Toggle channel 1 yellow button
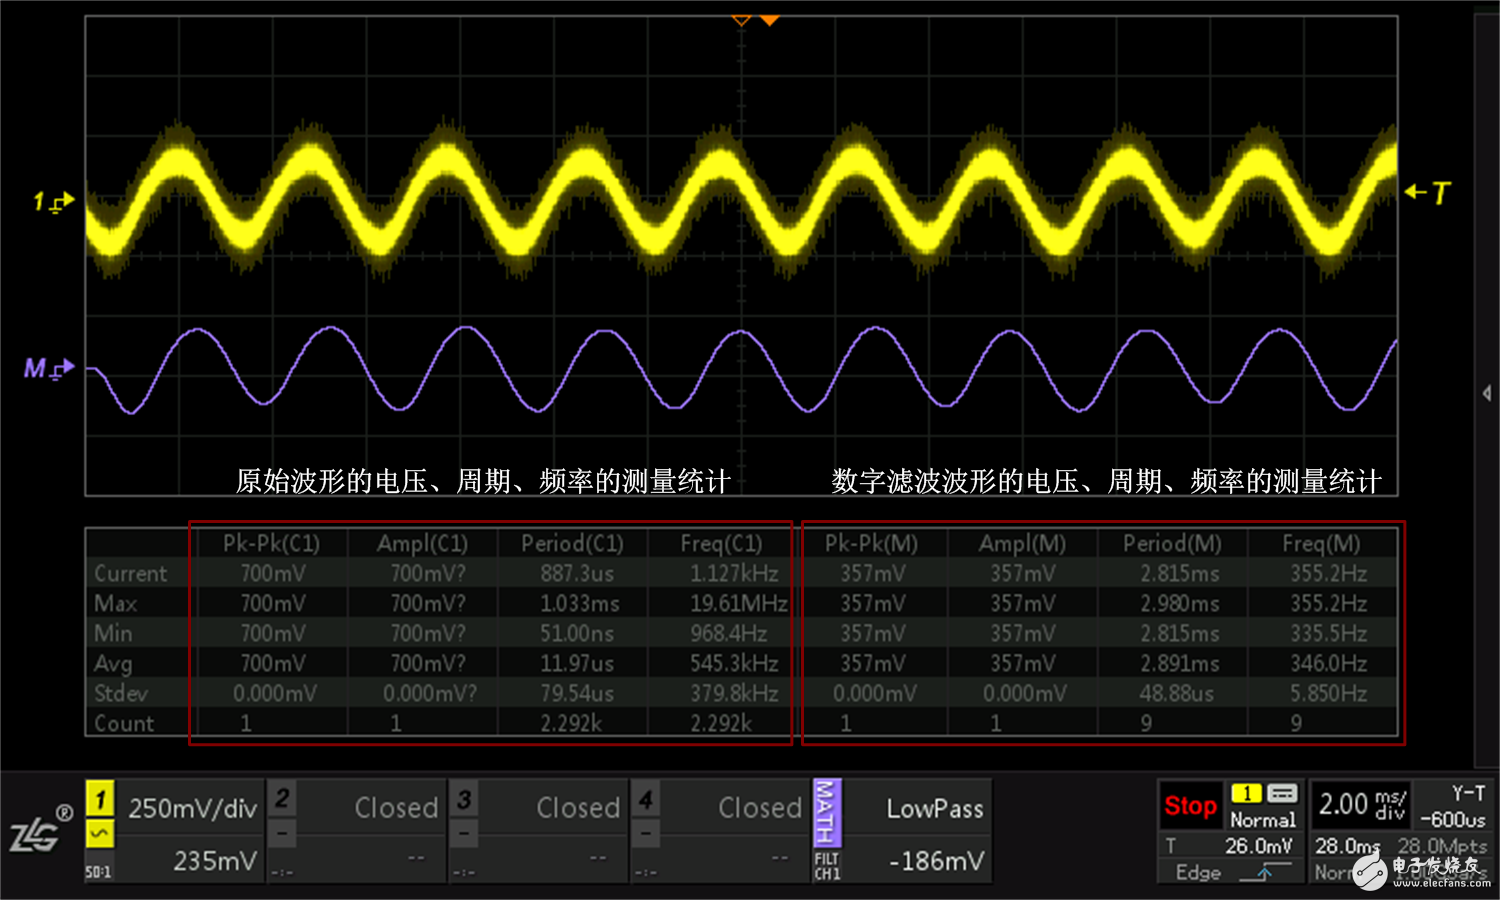This screenshot has height=900, width=1500. click(x=99, y=799)
